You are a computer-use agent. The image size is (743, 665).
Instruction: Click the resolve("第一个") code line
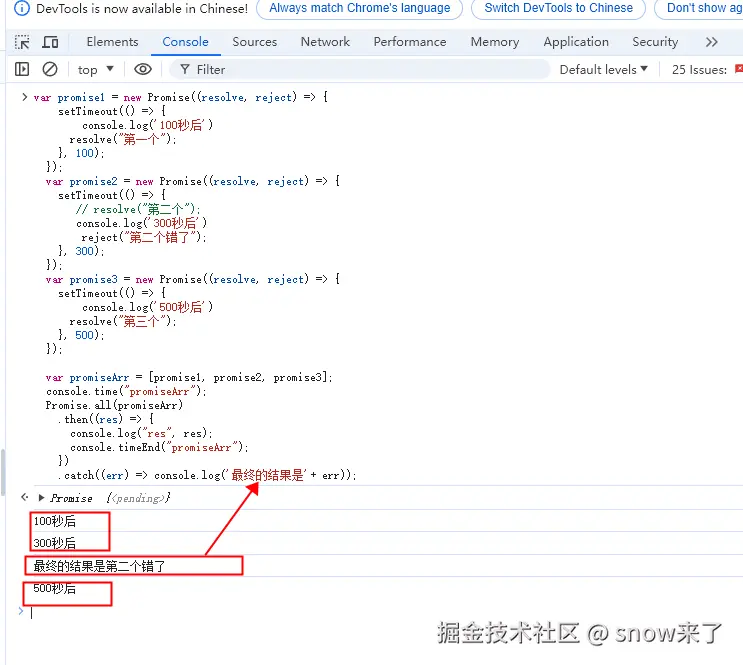click(x=123, y=139)
